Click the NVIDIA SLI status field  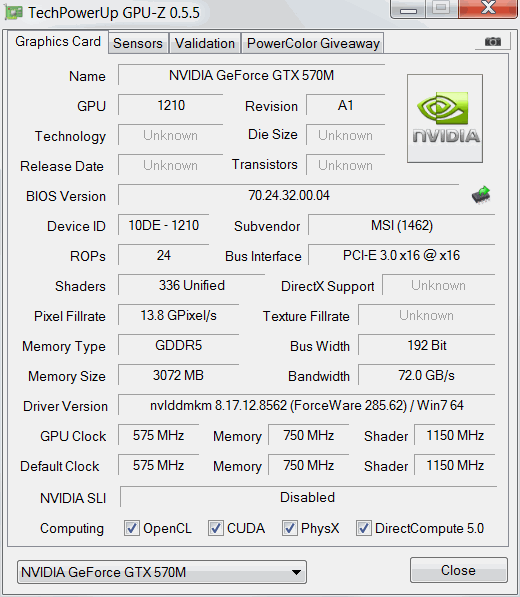(x=308, y=497)
